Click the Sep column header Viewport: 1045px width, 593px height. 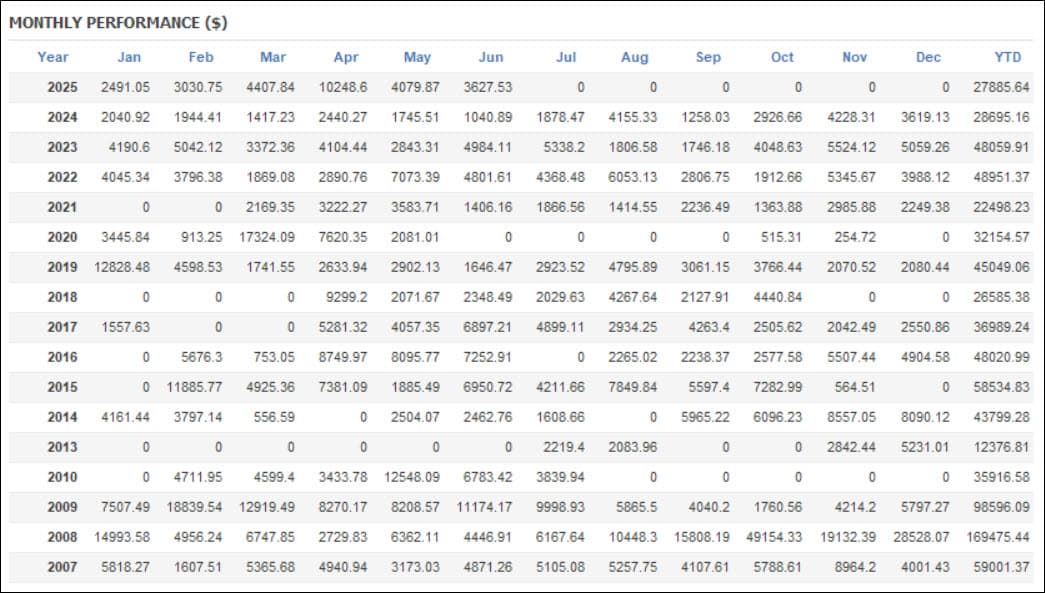[x=708, y=57]
